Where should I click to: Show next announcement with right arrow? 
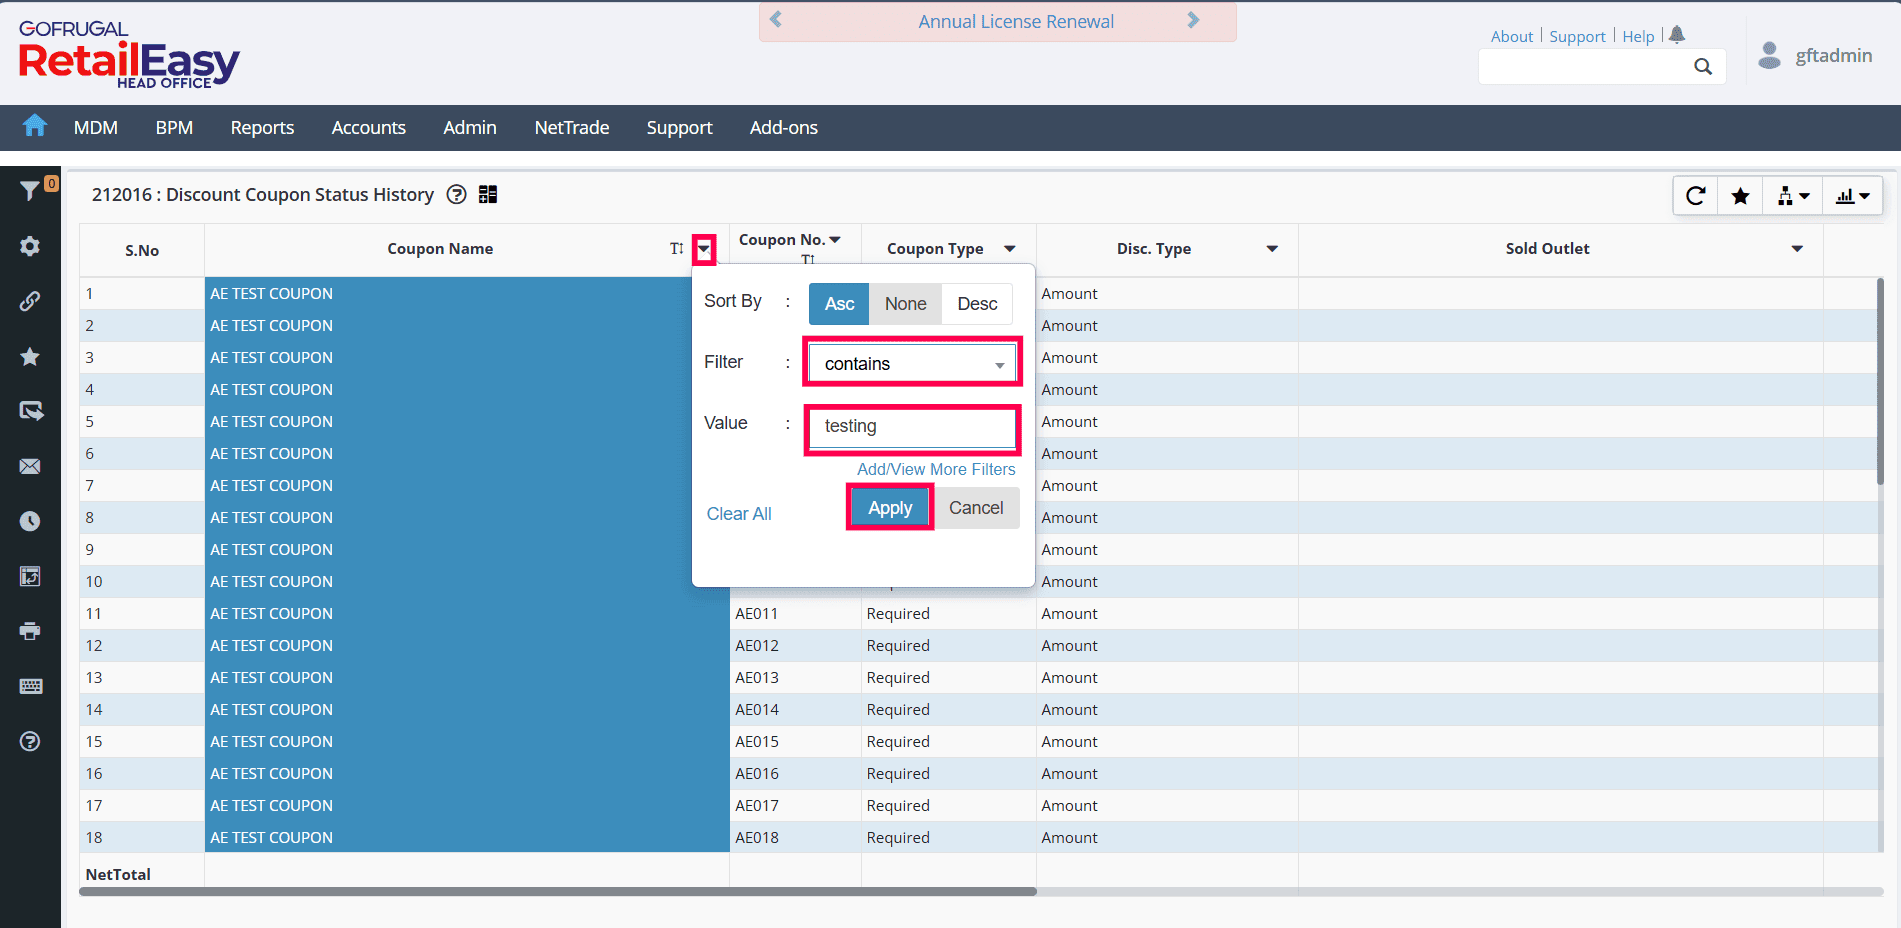click(1193, 20)
